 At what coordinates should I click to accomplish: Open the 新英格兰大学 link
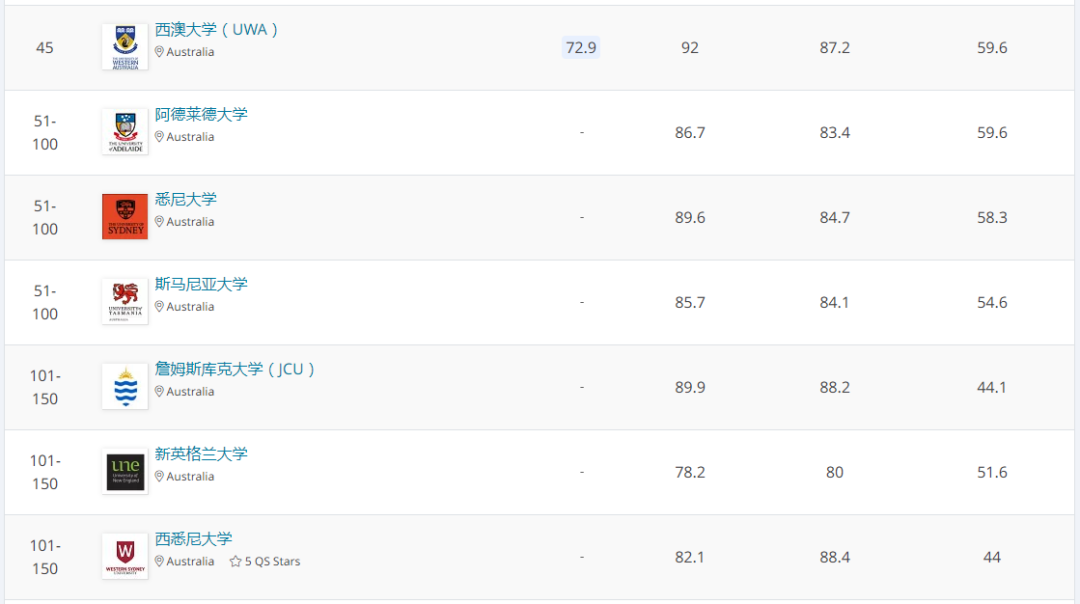click(201, 455)
